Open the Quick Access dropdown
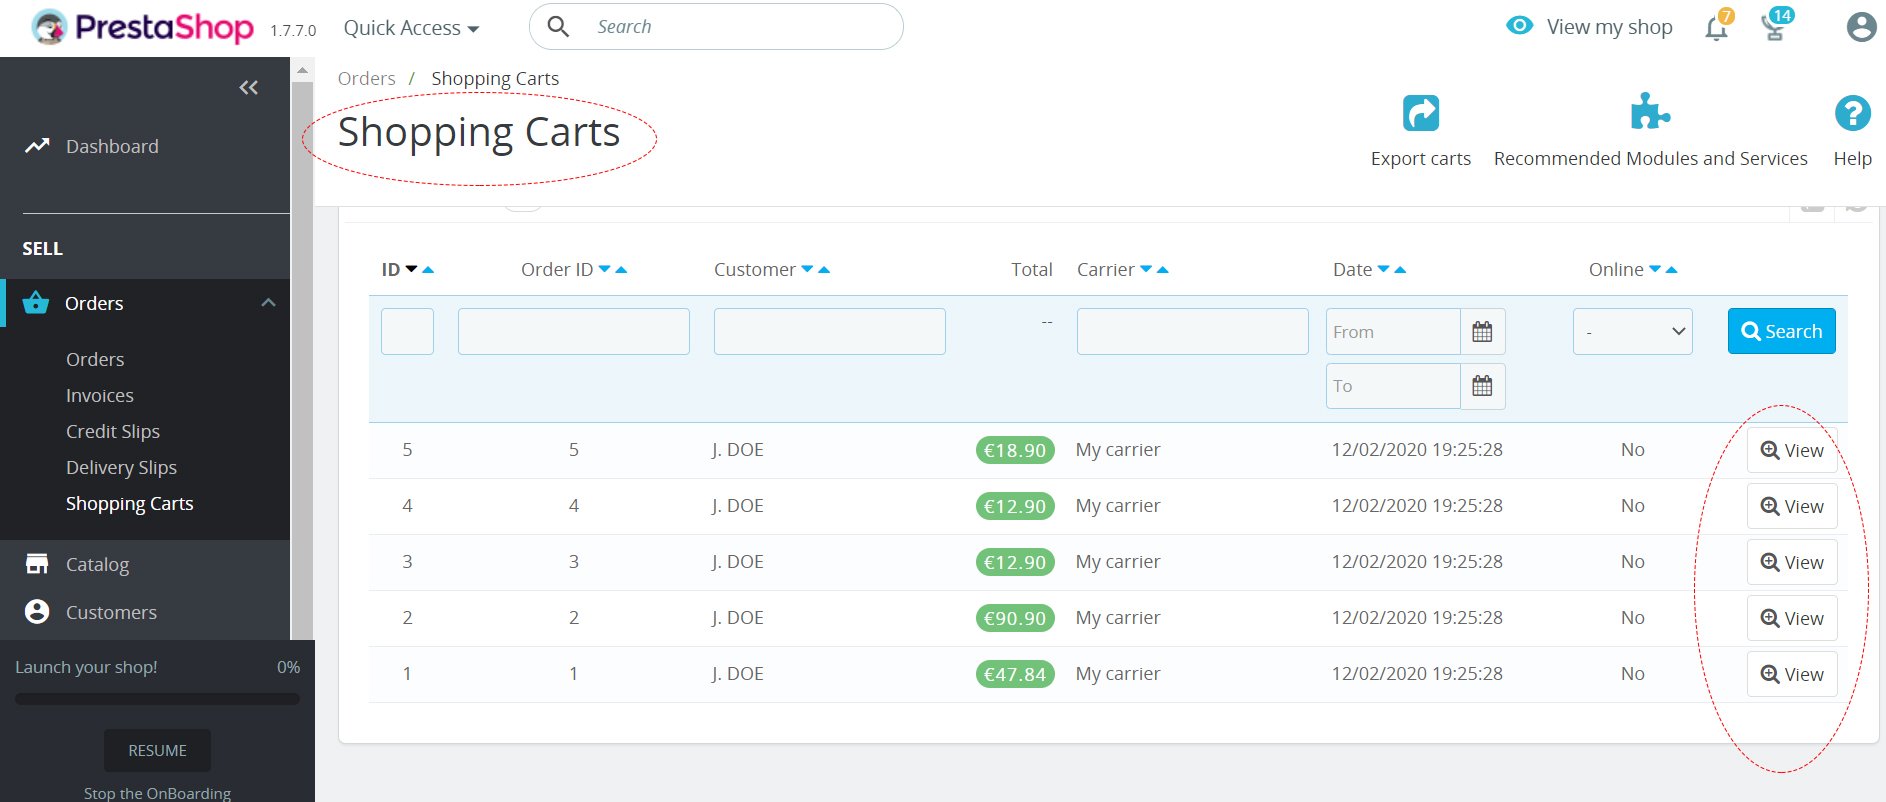The image size is (1886, 802). tap(411, 28)
